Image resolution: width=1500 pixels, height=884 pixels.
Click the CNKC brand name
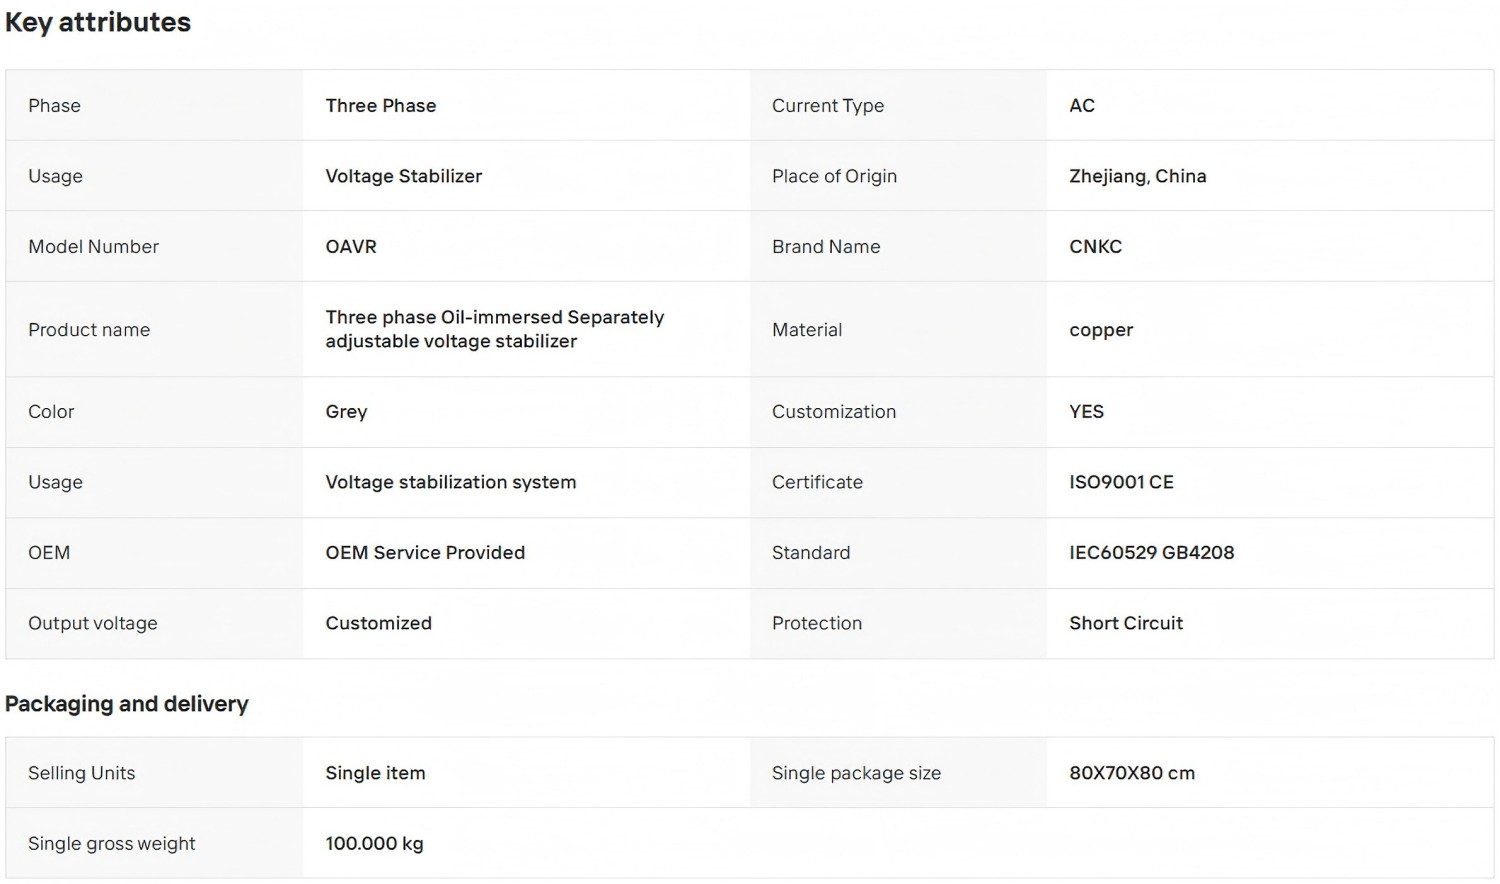point(1096,246)
